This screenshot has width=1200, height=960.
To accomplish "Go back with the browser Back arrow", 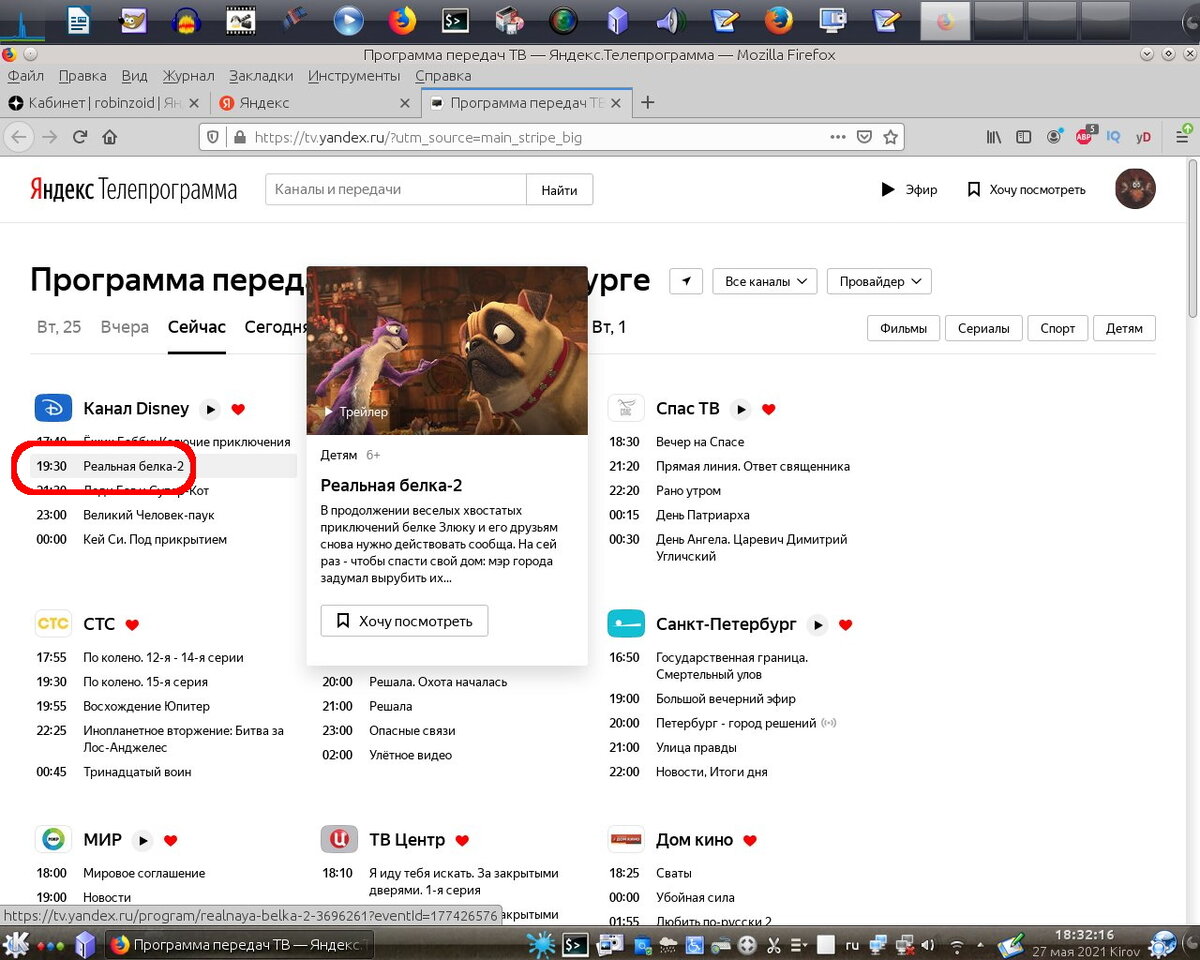I will [x=21, y=137].
